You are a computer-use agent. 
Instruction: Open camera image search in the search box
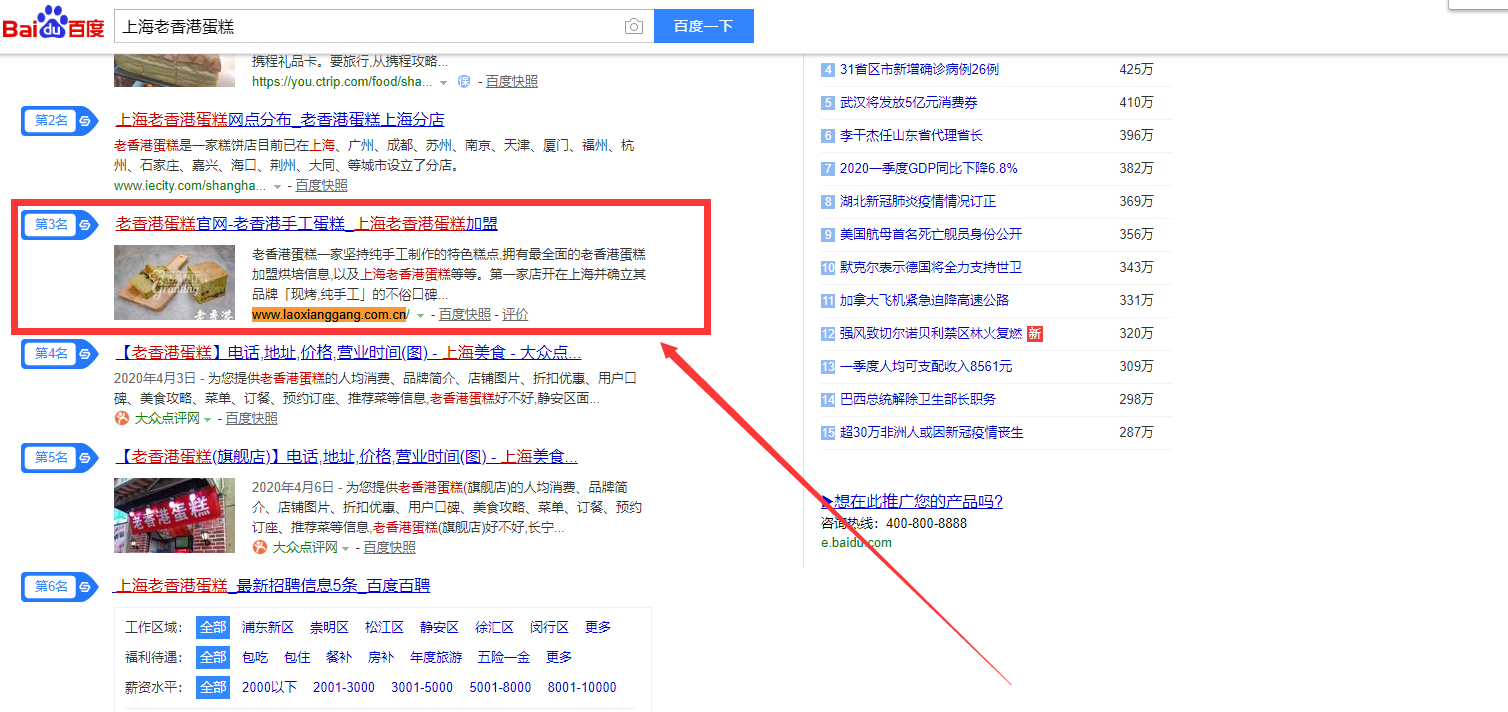click(634, 26)
